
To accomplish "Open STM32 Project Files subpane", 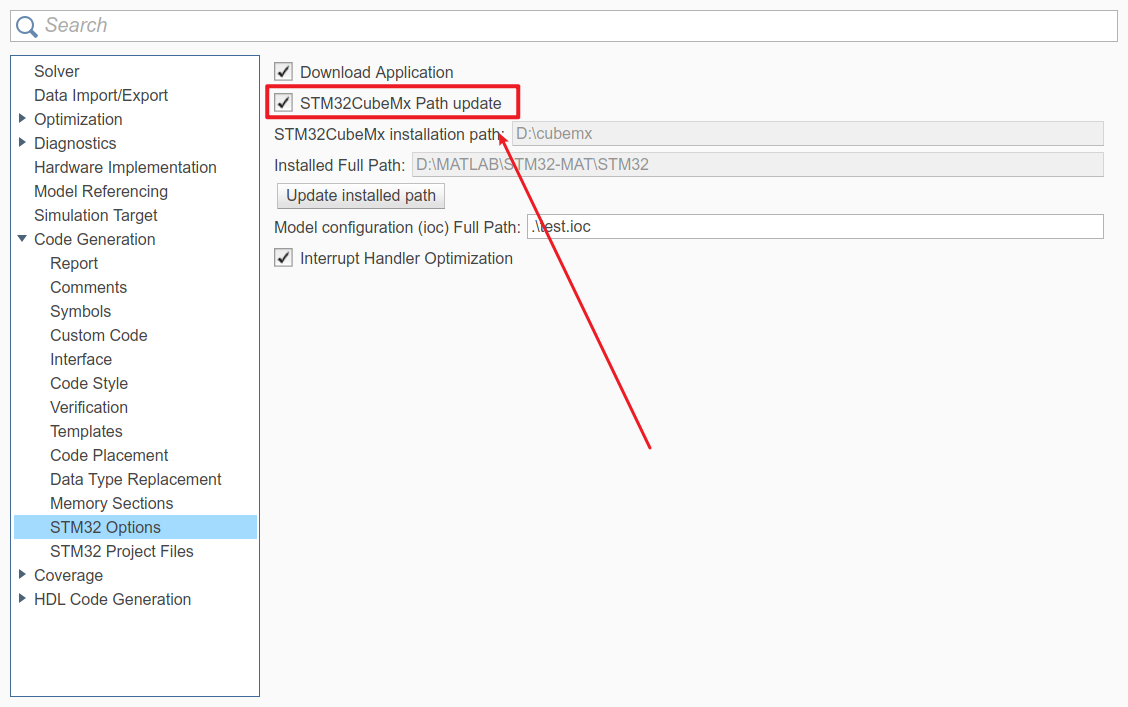I will [122, 552].
